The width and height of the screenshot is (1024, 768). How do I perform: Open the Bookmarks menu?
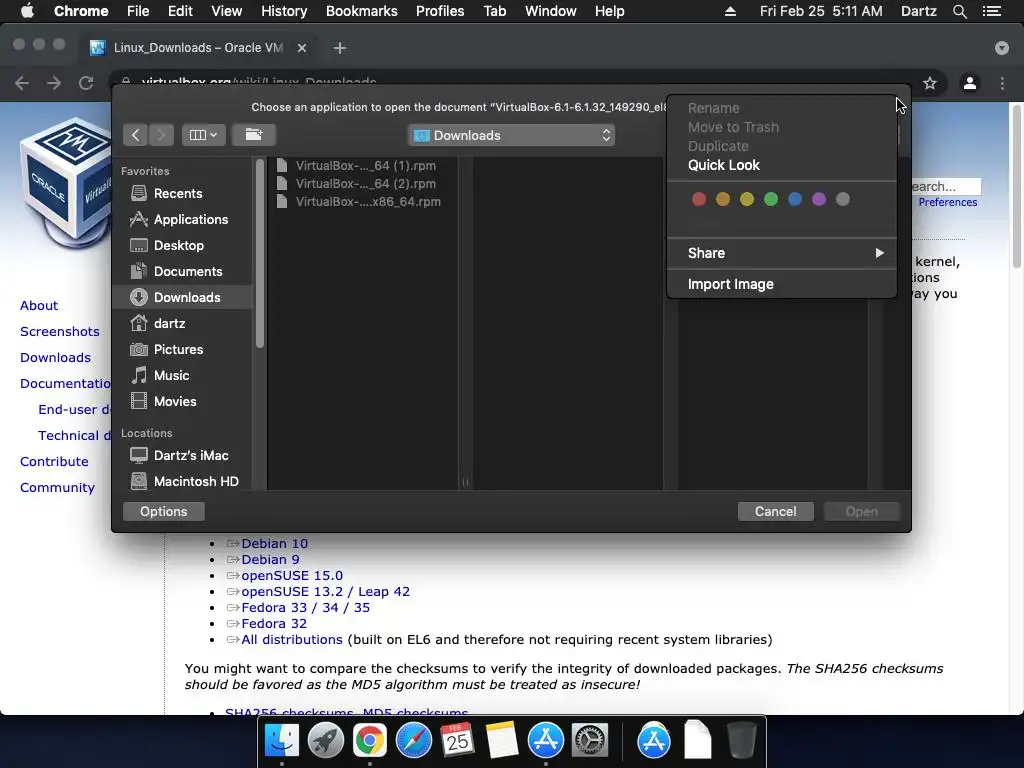[362, 11]
